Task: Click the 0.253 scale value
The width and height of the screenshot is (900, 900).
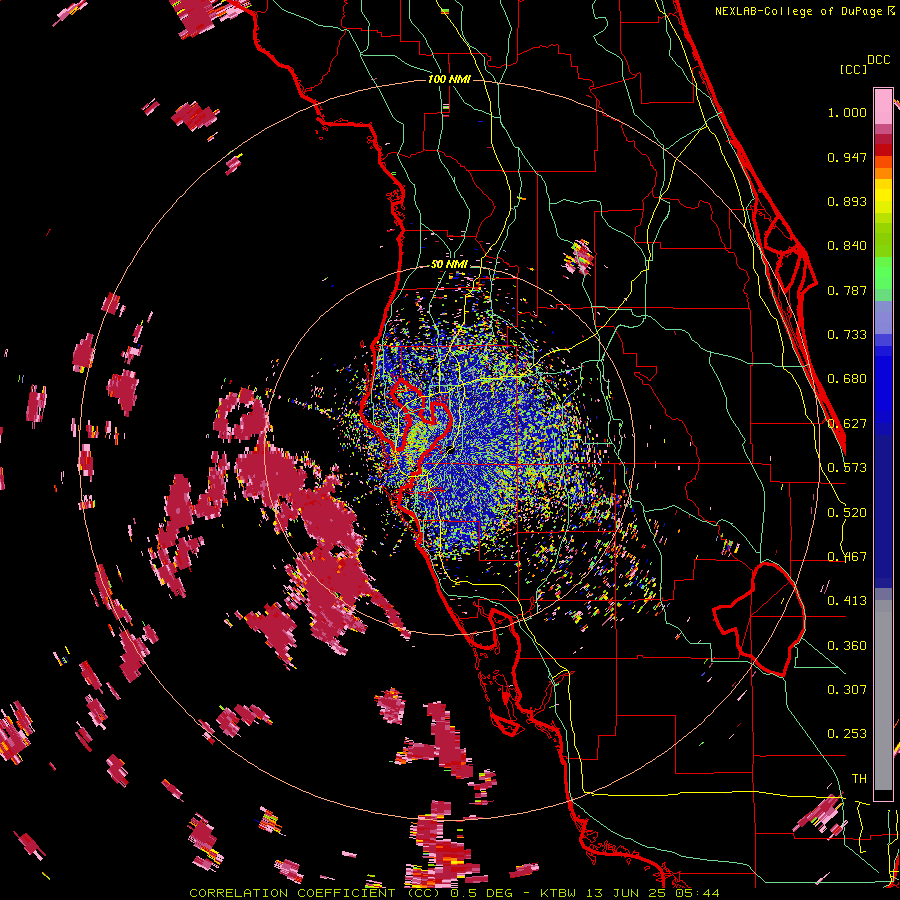Action: [847, 734]
